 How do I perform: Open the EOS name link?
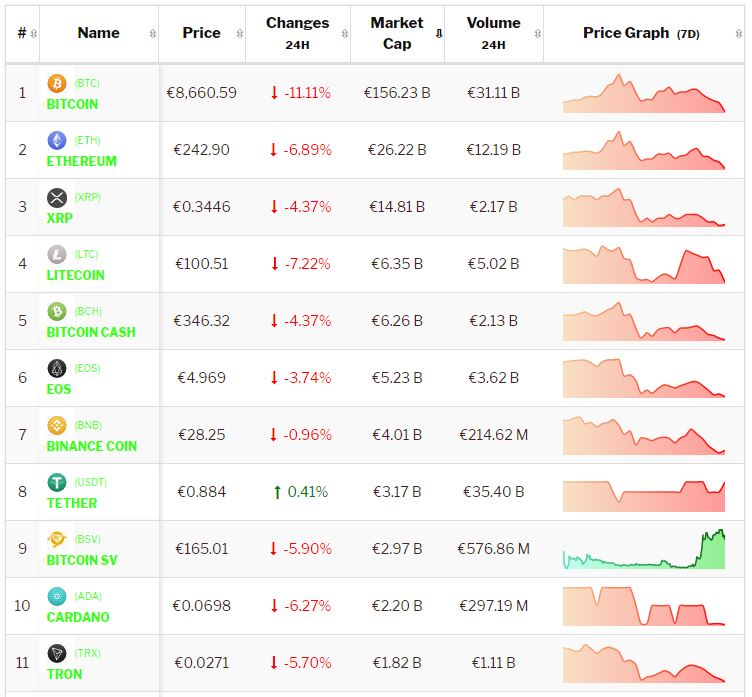[x=59, y=389]
